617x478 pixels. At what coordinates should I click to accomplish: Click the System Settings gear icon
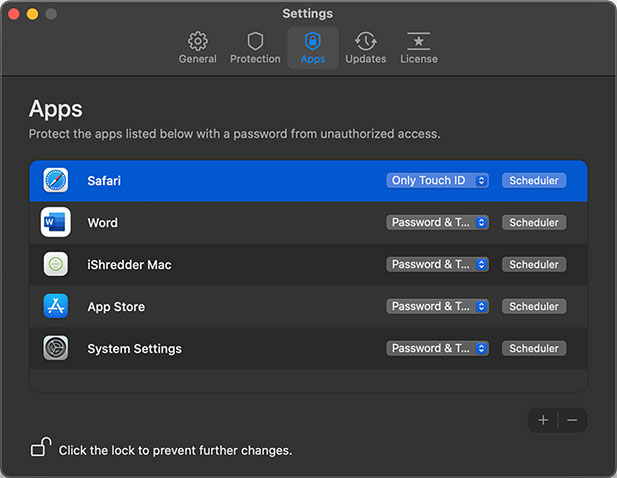(56, 349)
